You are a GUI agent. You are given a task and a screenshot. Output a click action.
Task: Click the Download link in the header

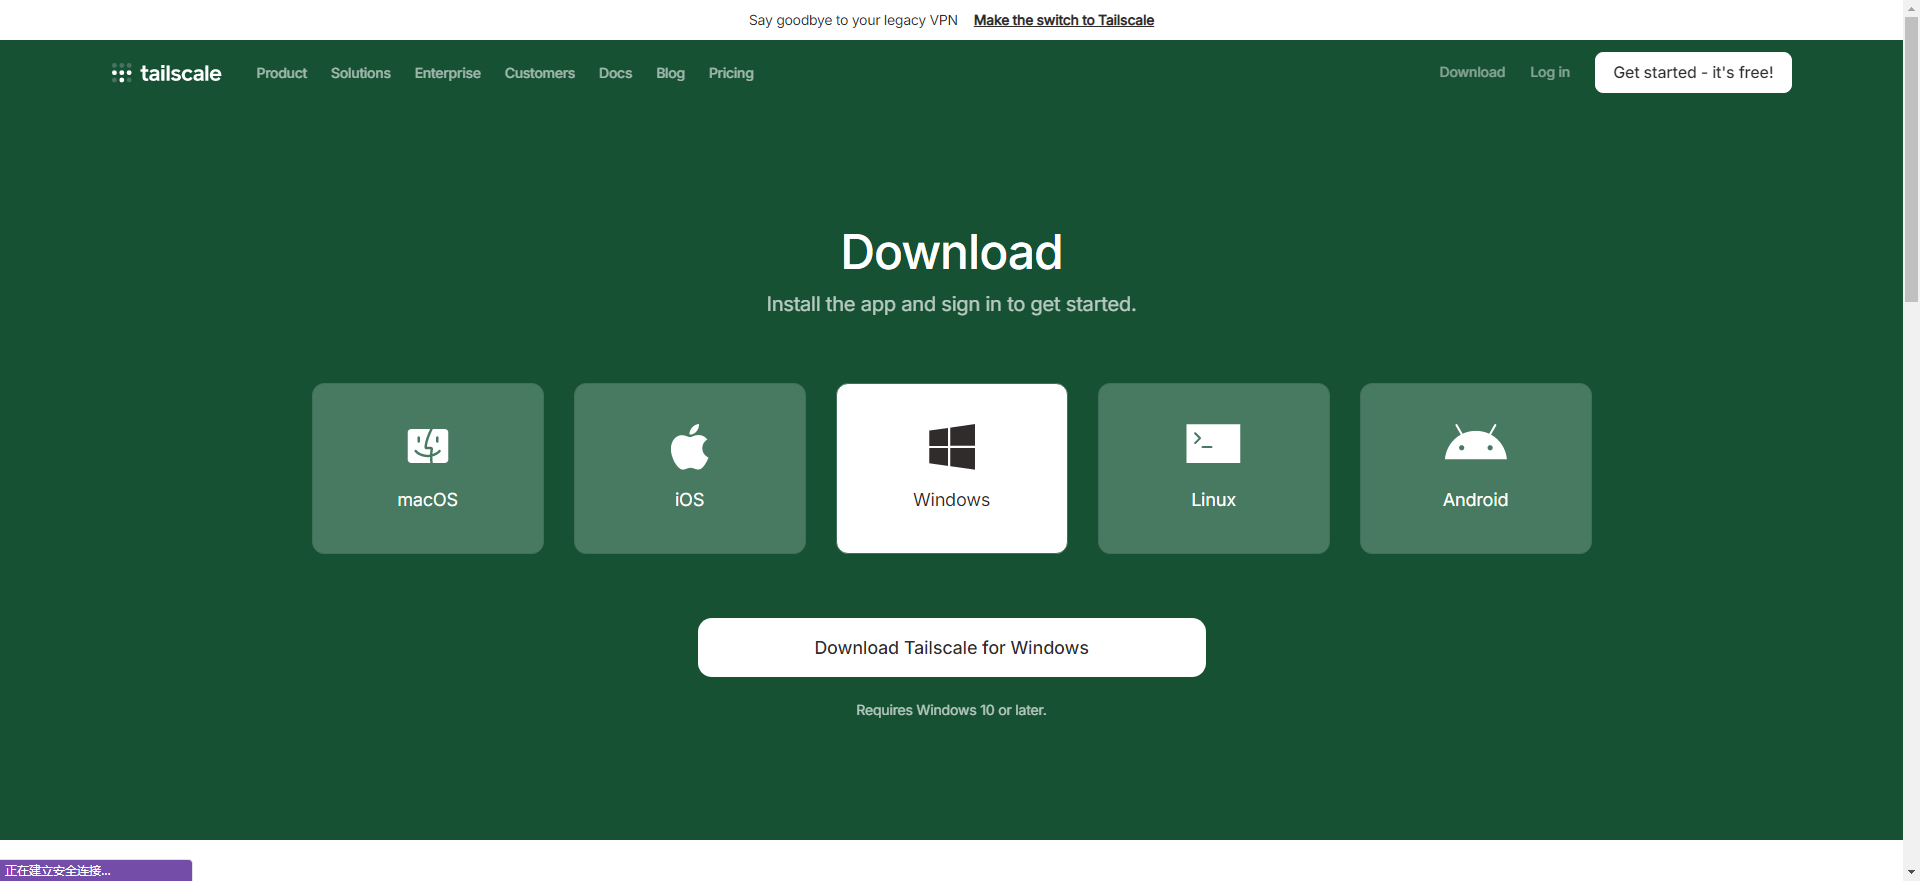1472,72
